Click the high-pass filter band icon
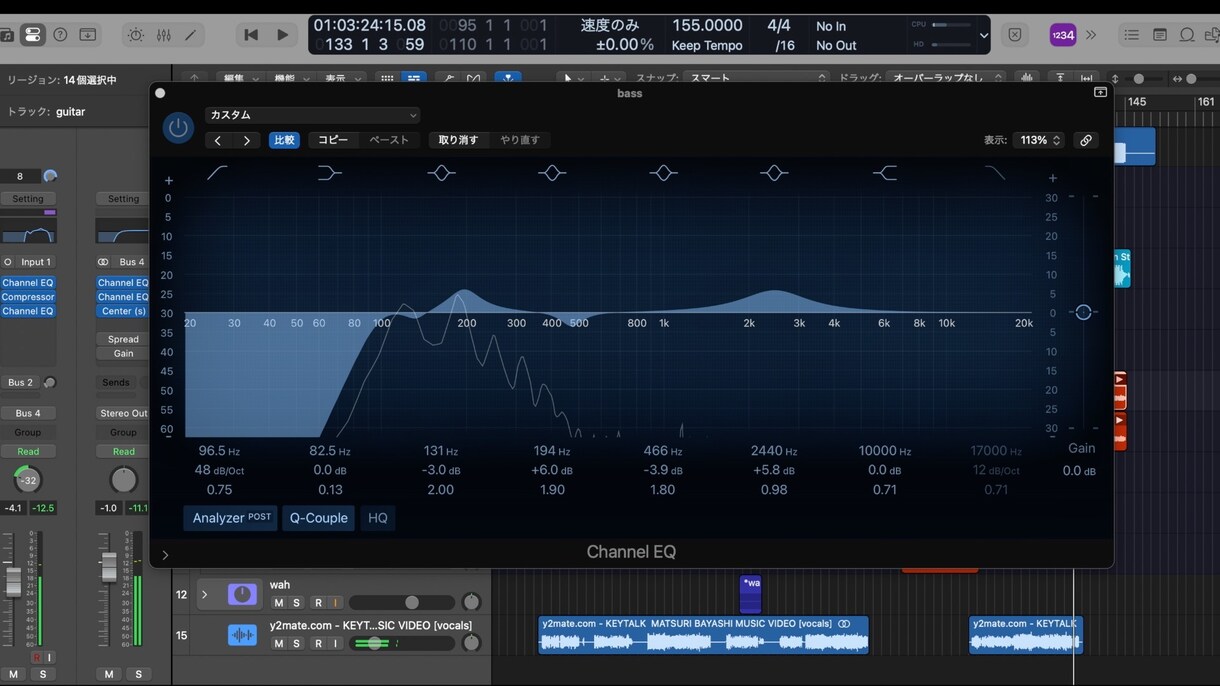This screenshot has height=686, width=1220. (x=218, y=173)
